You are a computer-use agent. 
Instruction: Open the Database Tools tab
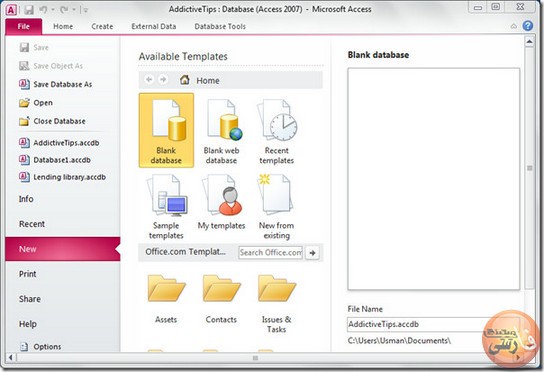[x=220, y=26]
